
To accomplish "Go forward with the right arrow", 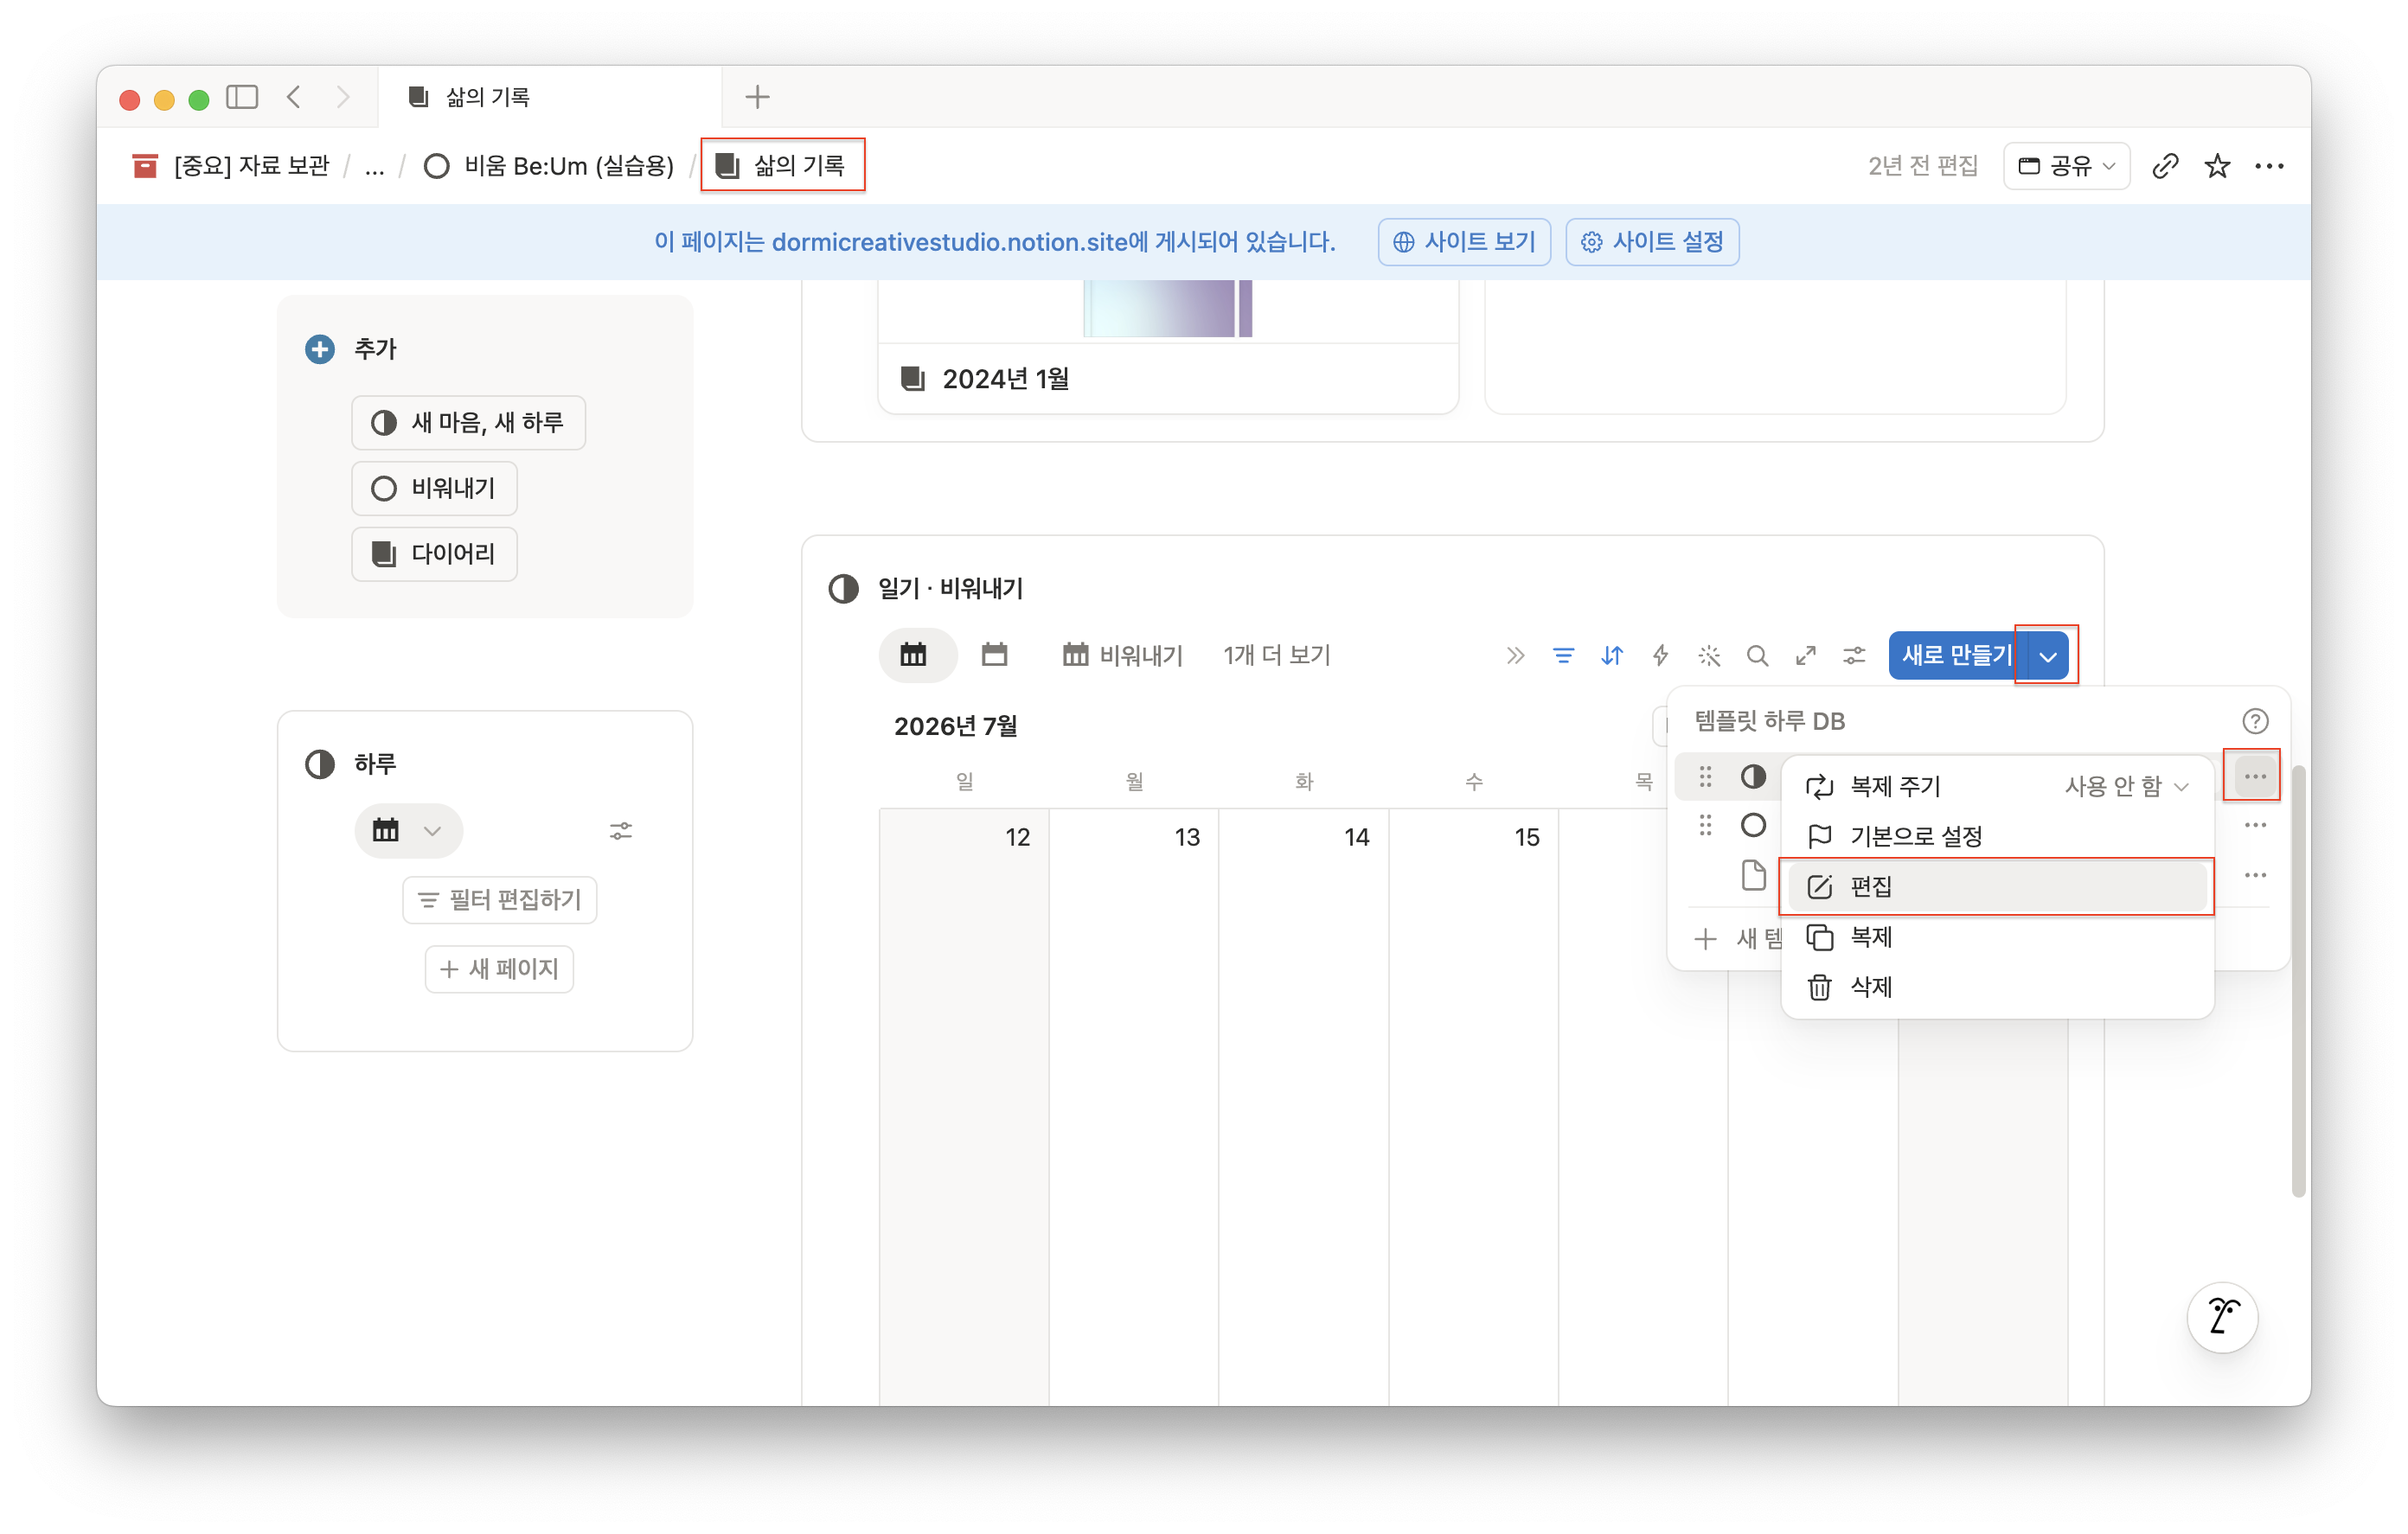I will (x=343, y=97).
